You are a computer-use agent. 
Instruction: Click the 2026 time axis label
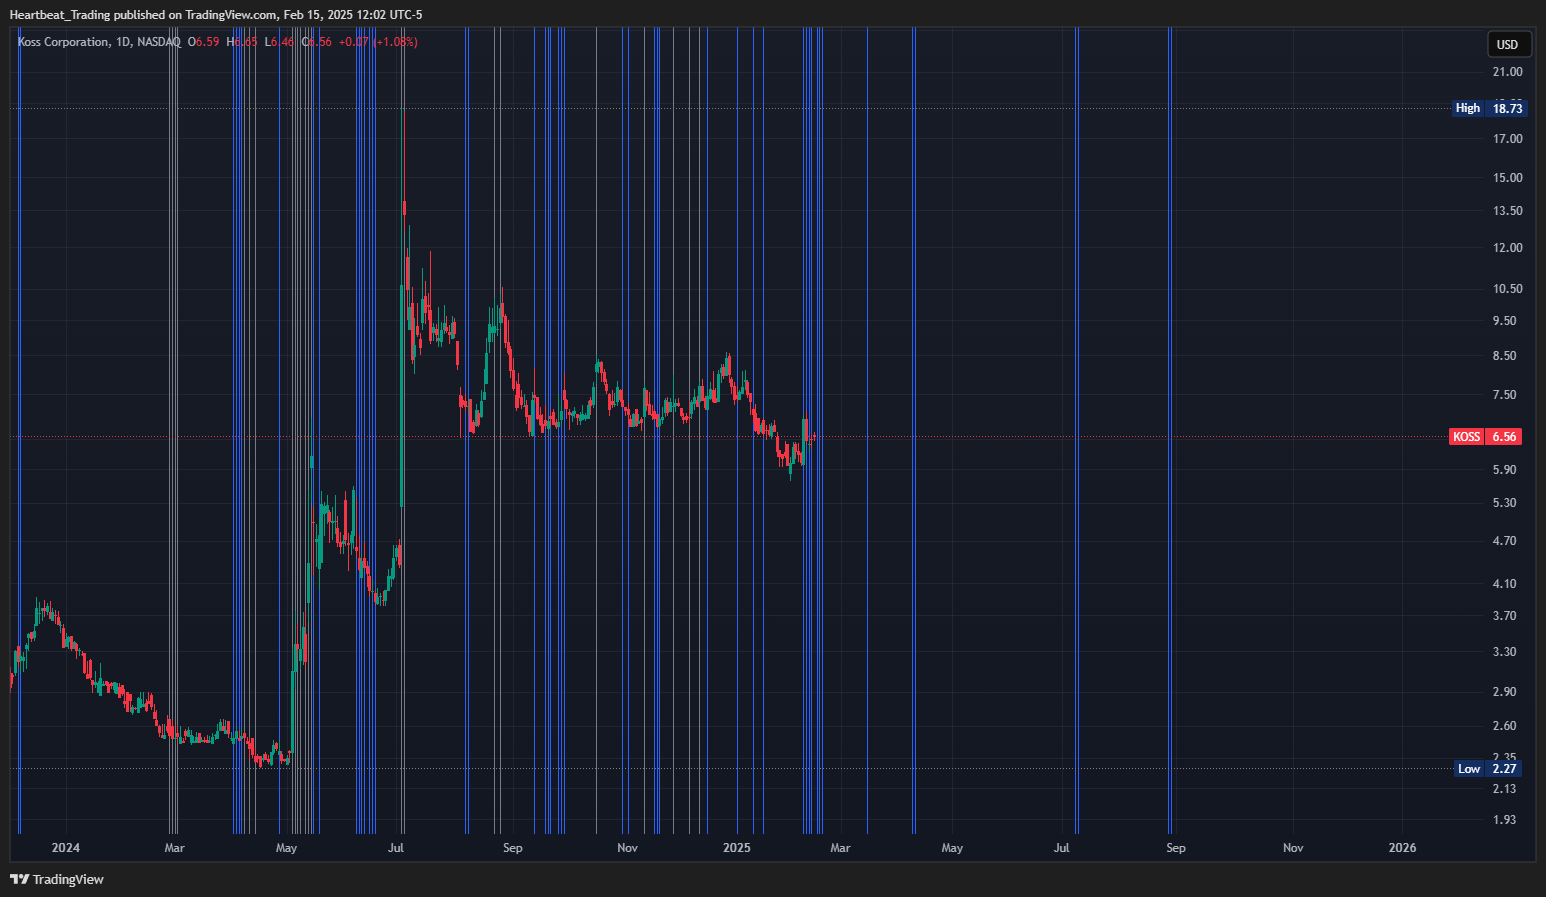coord(1403,848)
